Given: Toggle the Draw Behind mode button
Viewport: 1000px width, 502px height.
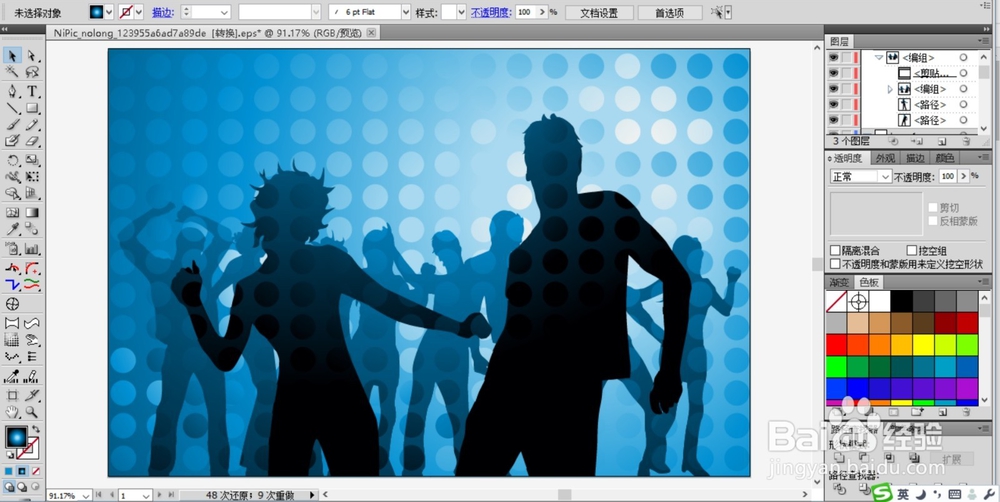Looking at the screenshot, I should pyautogui.click(x=22, y=487).
